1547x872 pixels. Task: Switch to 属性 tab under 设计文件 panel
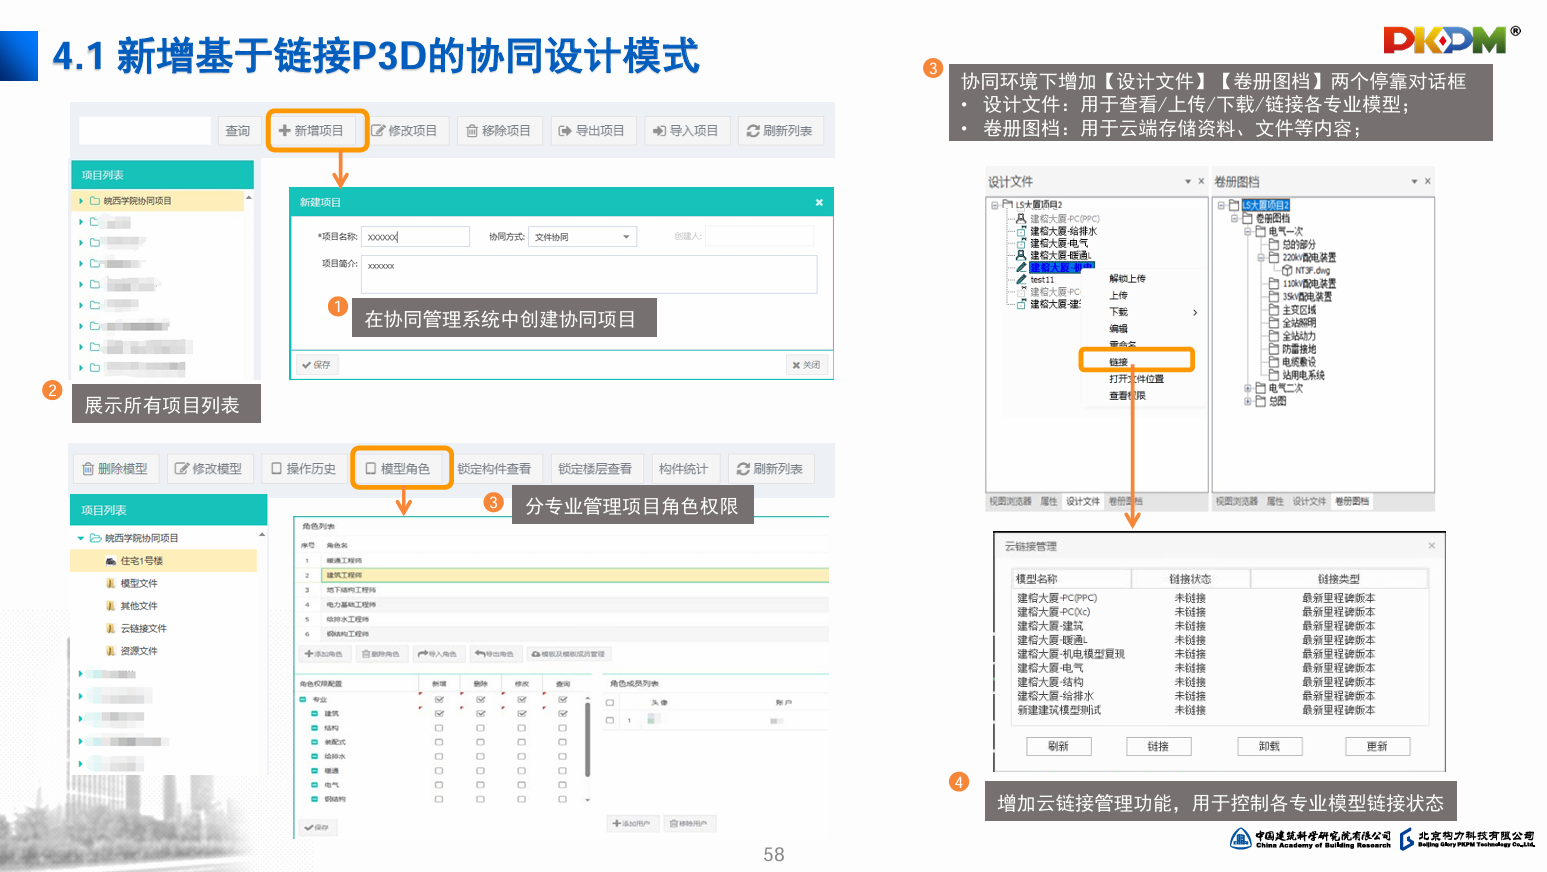coord(1049,502)
